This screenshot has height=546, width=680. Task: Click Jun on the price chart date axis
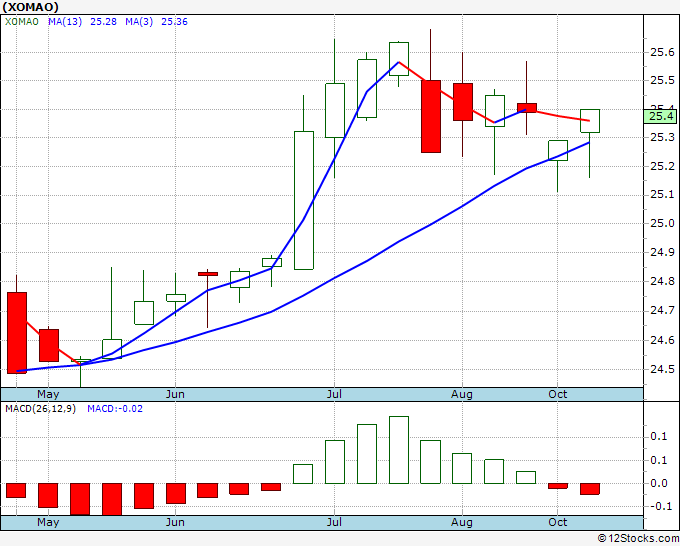tap(175, 394)
